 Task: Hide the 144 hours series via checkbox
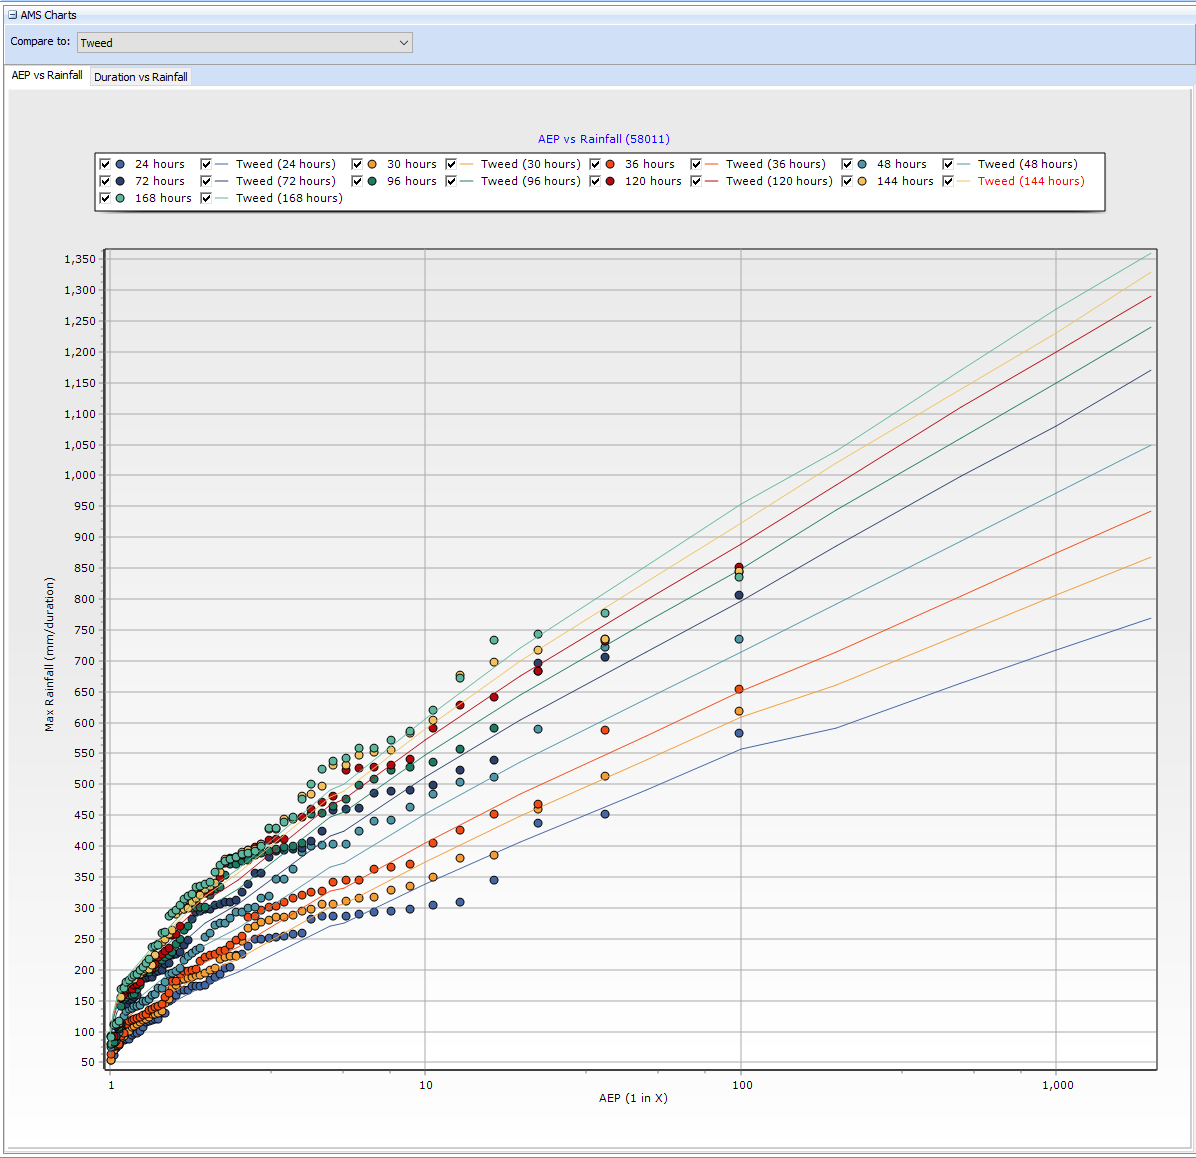tap(847, 181)
